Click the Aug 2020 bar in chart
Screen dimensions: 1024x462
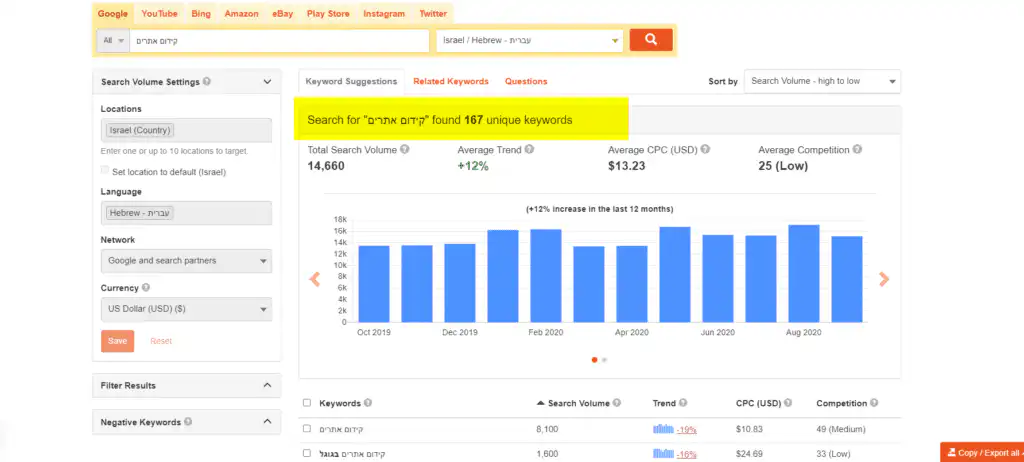point(804,273)
